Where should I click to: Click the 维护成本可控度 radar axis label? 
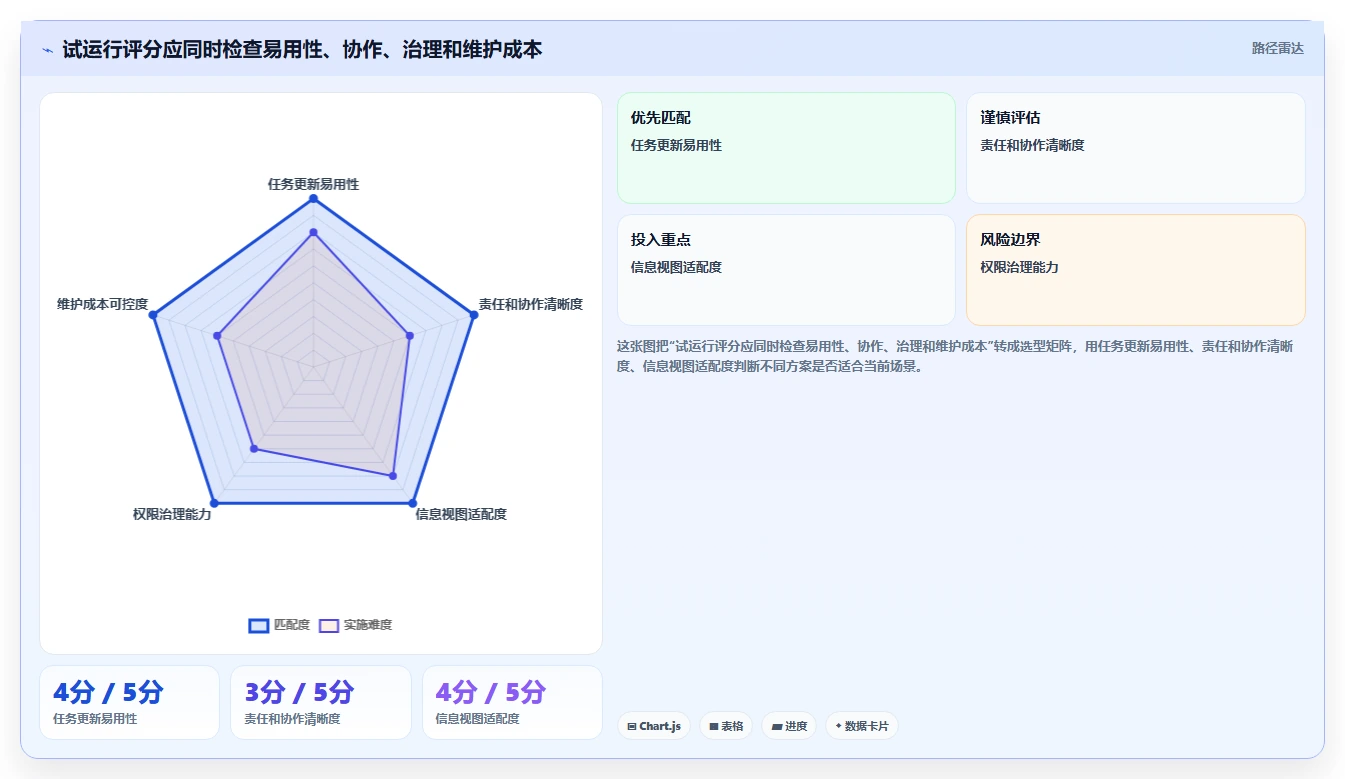[x=102, y=304]
